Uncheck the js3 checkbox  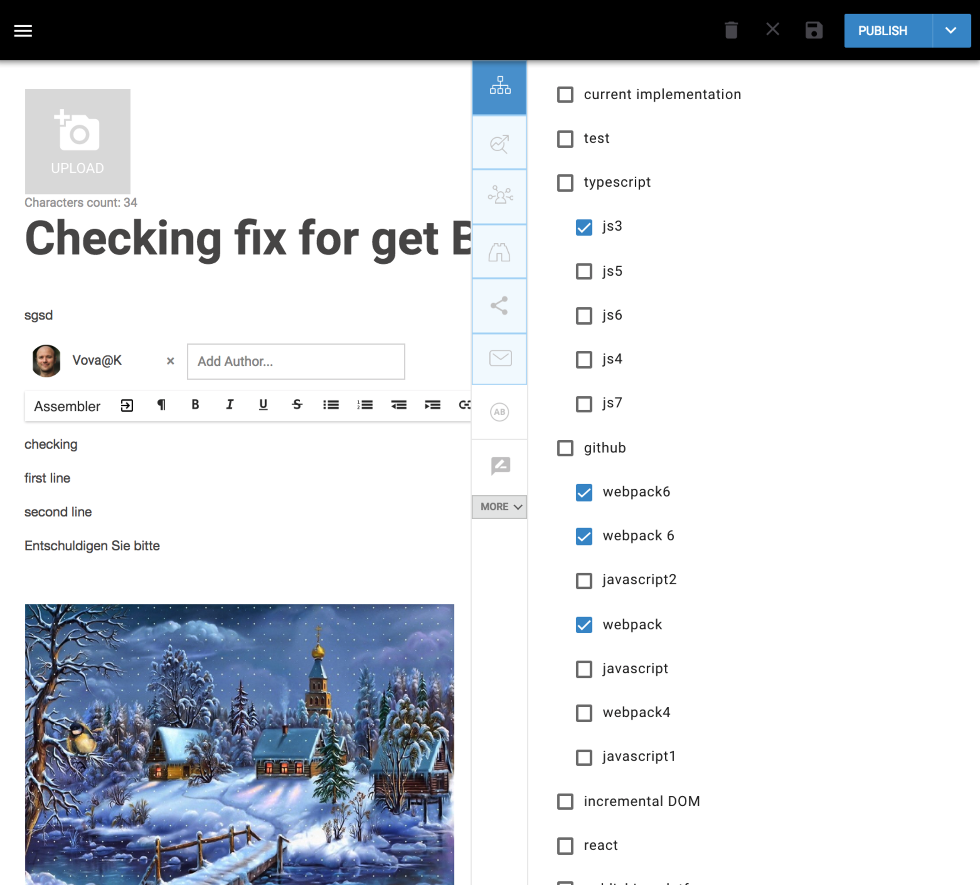[584, 227]
